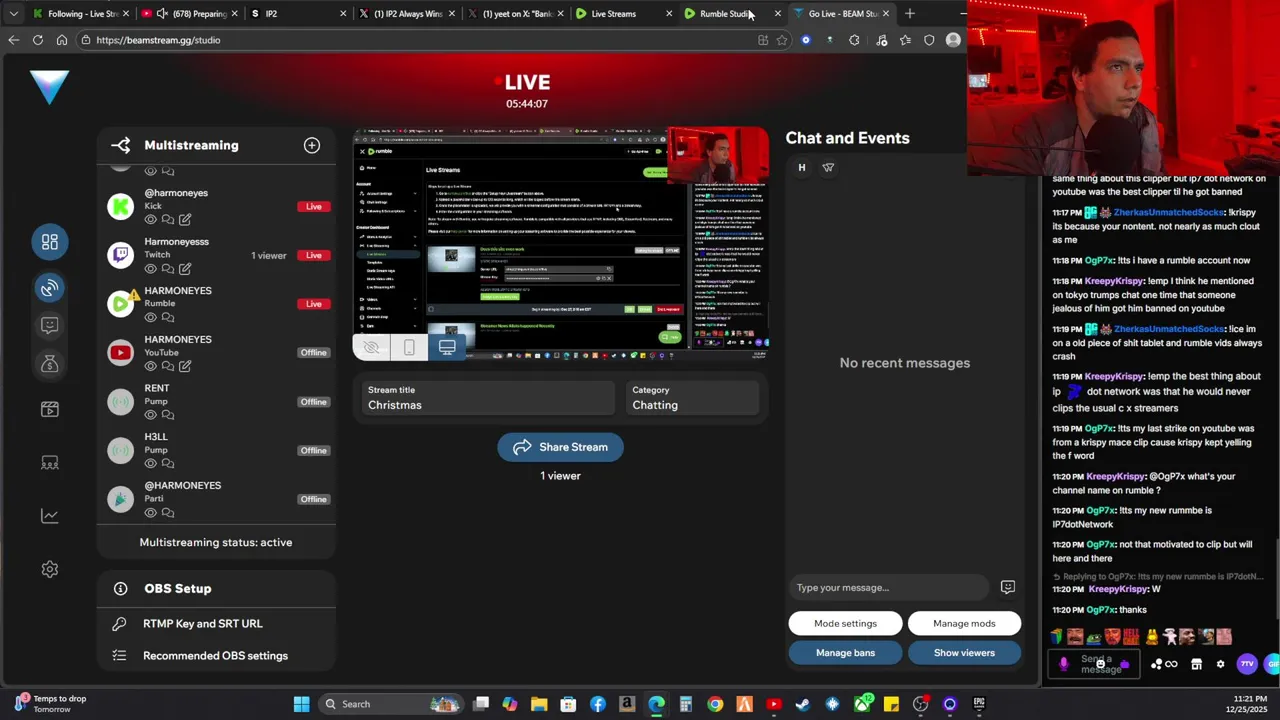Open RTMP Key and SRT URL

pos(217,623)
